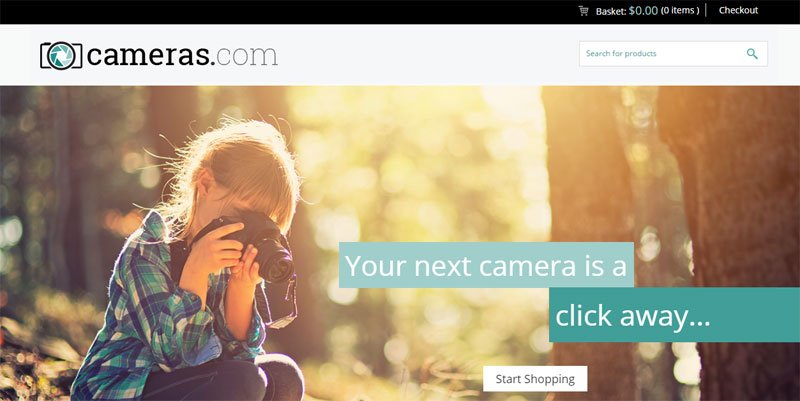Screen dimensions: 800x401
Task: Click the camera aperture logo icon
Action: 61,56
